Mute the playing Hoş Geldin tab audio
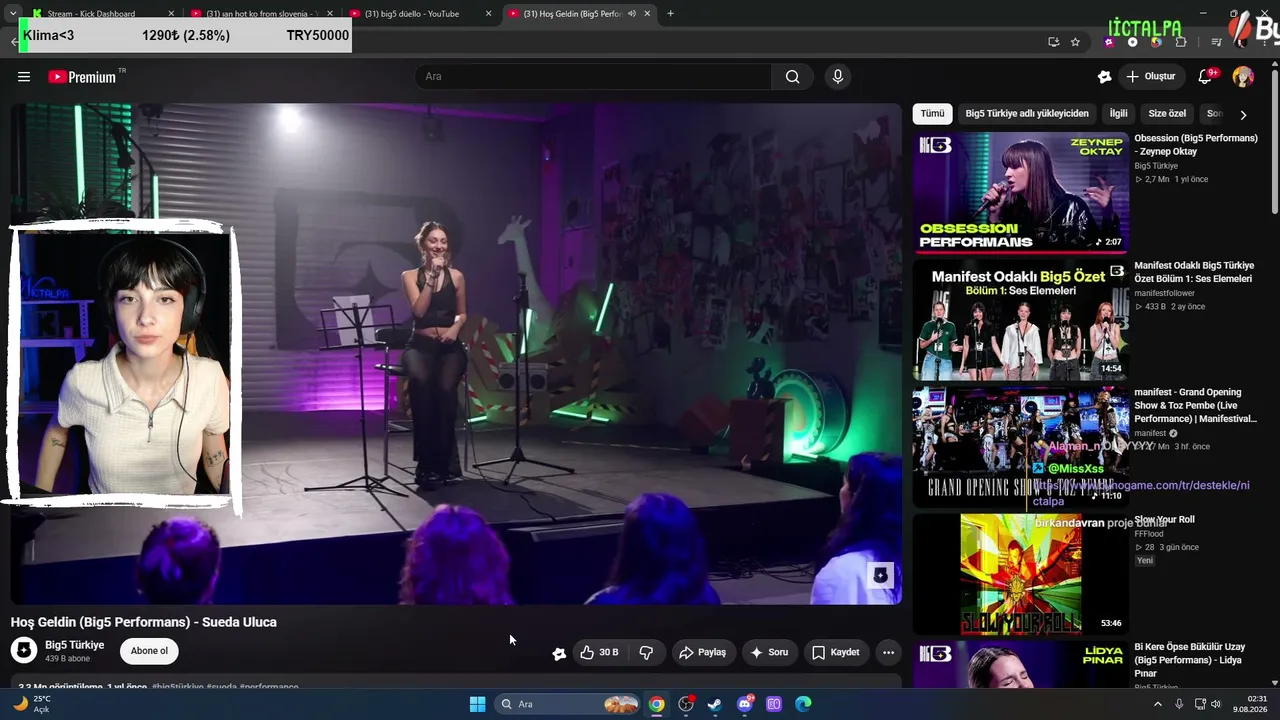1280x720 pixels. coord(632,14)
